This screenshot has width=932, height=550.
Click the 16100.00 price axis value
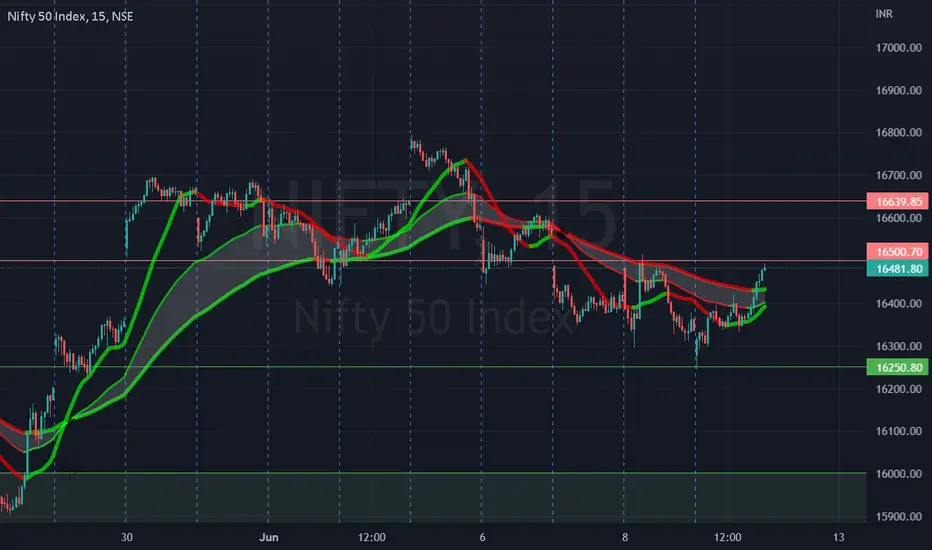[899, 431]
